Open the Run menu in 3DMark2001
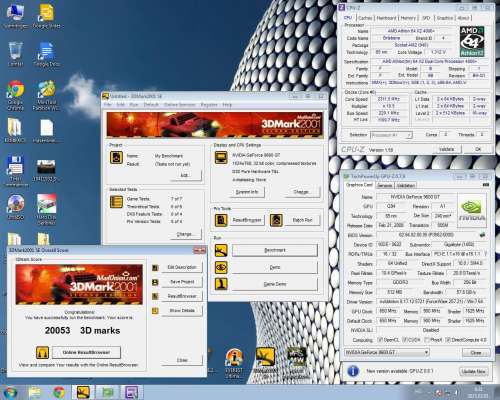Image resolution: width=500 pixels, height=400 pixels. [x=134, y=105]
